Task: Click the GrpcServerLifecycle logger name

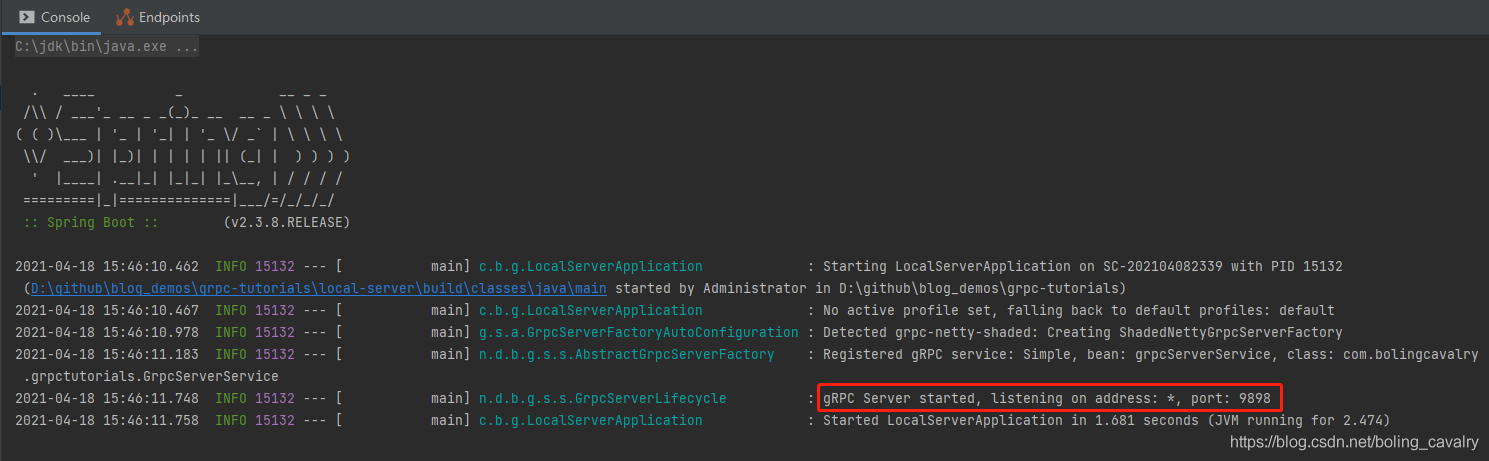Action: click(602, 398)
